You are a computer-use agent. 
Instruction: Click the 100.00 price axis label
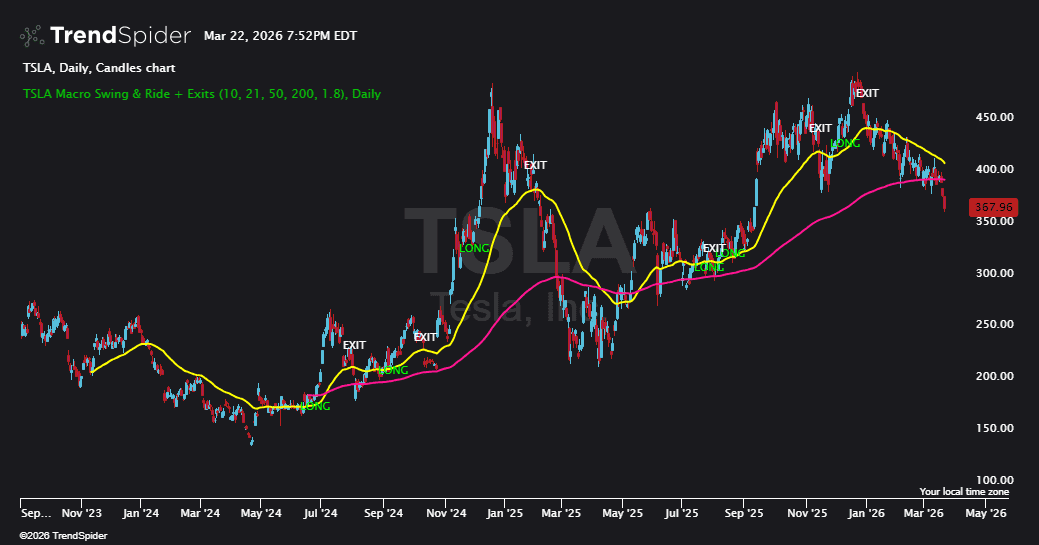[x=994, y=479]
